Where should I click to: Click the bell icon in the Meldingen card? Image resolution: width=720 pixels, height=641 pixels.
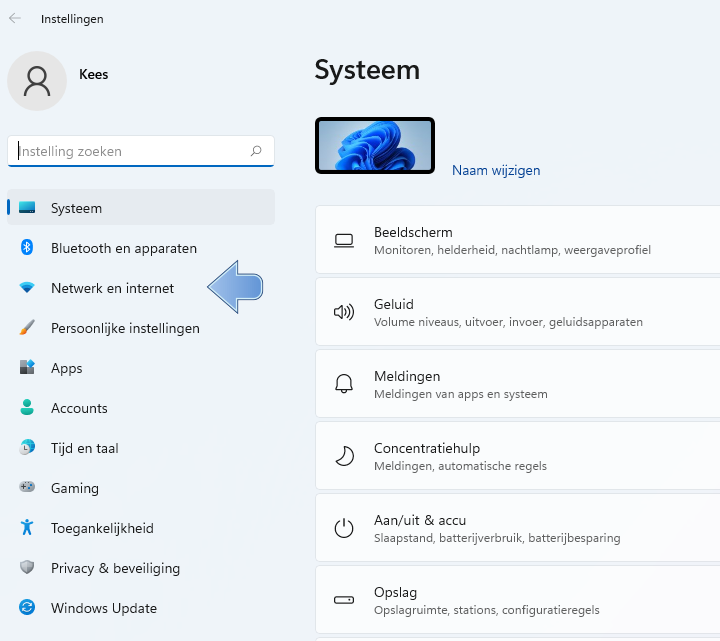(x=343, y=384)
